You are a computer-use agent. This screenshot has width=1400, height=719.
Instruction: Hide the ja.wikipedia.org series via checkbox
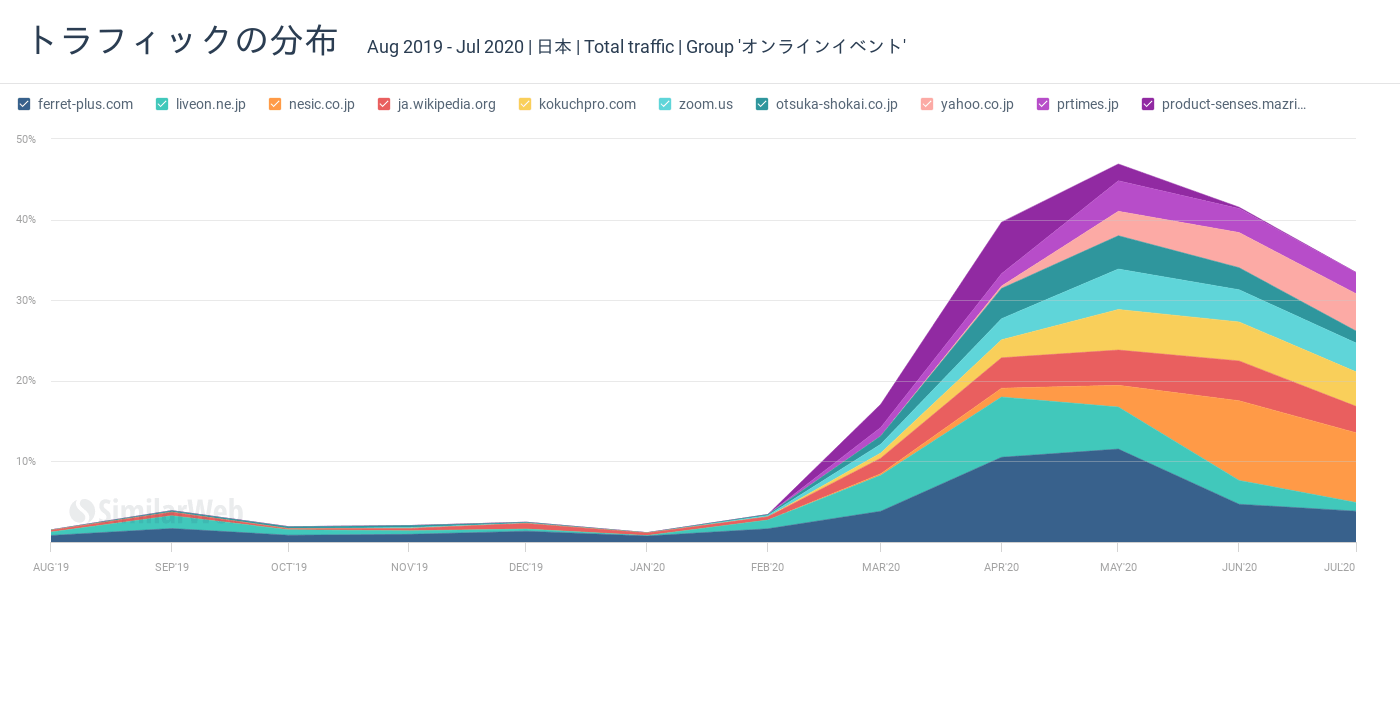point(384,104)
